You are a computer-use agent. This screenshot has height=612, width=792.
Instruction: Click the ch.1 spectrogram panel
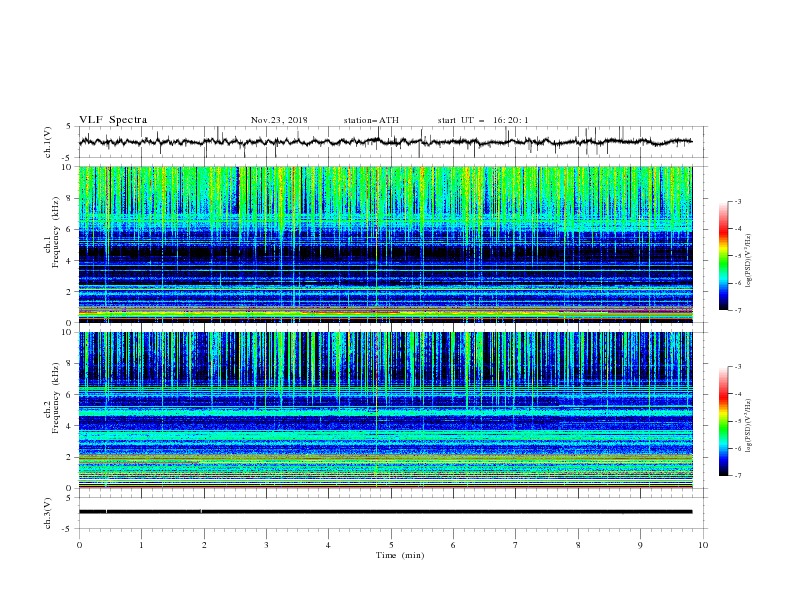[x=385, y=244]
